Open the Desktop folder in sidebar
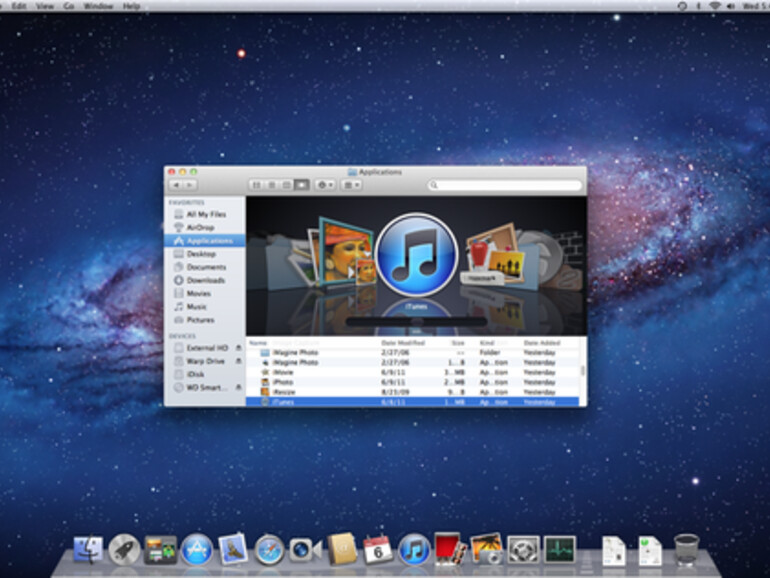 click(205, 254)
